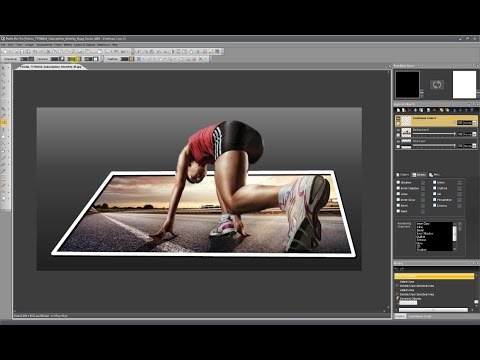This screenshot has width=480, height=360.
Task: Click the white background color swatch
Action: click(464, 84)
